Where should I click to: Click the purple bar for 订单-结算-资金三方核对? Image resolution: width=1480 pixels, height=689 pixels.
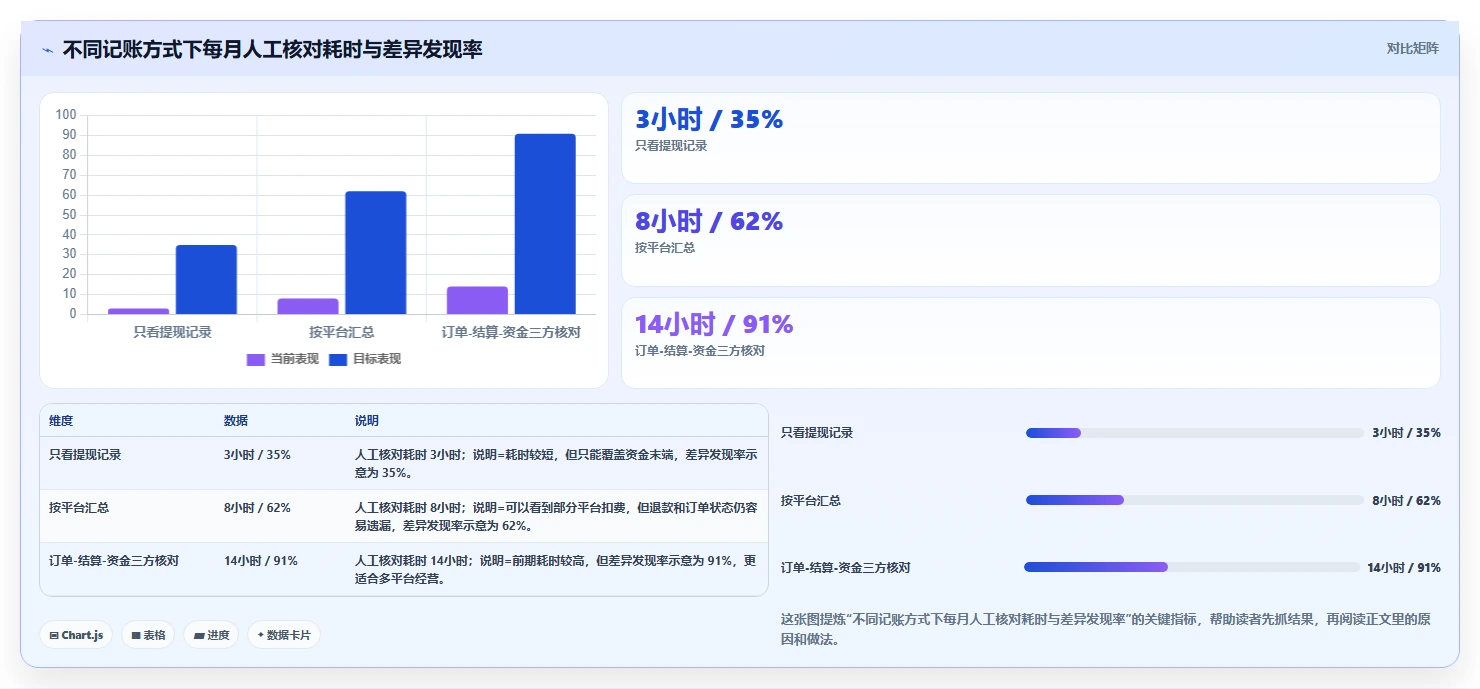(x=477, y=300)
